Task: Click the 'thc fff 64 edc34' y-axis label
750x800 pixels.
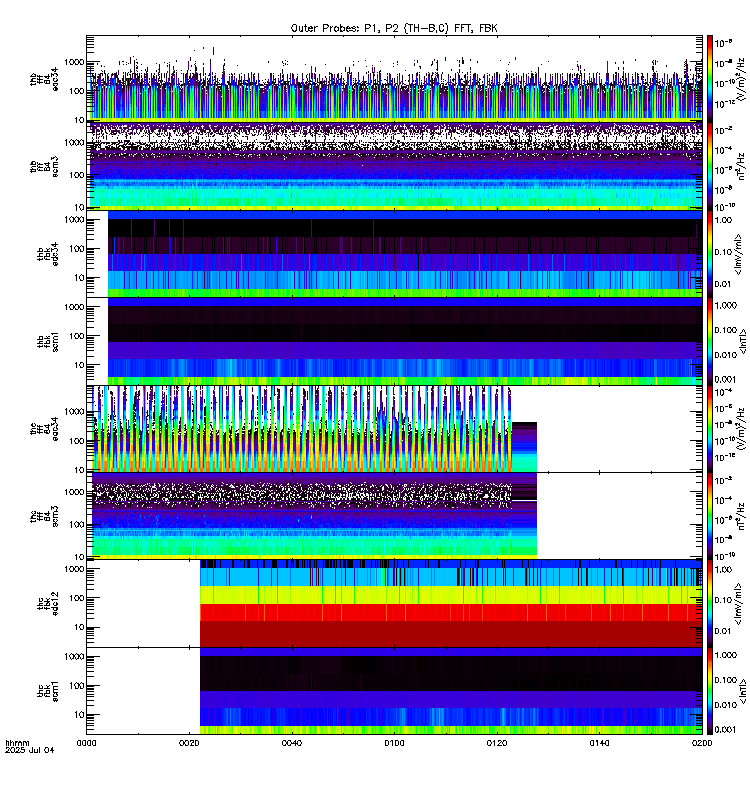Action: click(x=44, y=429)
